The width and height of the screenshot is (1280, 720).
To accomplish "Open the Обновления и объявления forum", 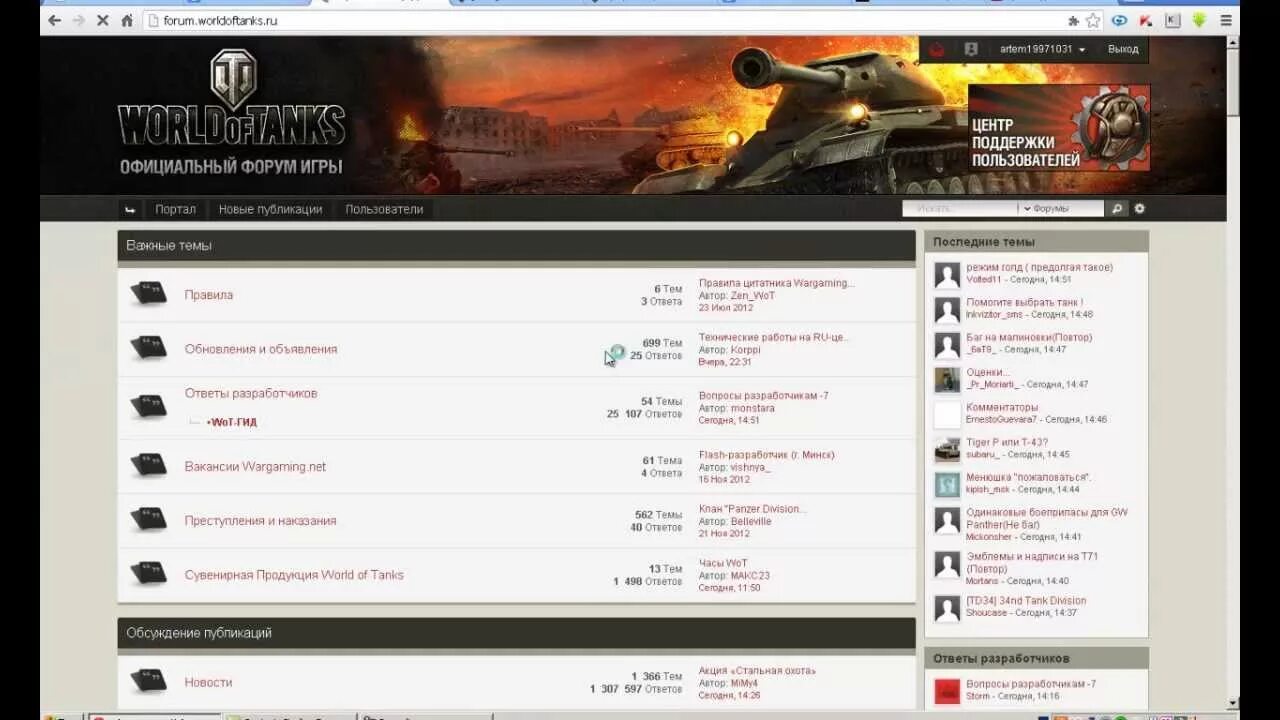I will coord(261,349).
